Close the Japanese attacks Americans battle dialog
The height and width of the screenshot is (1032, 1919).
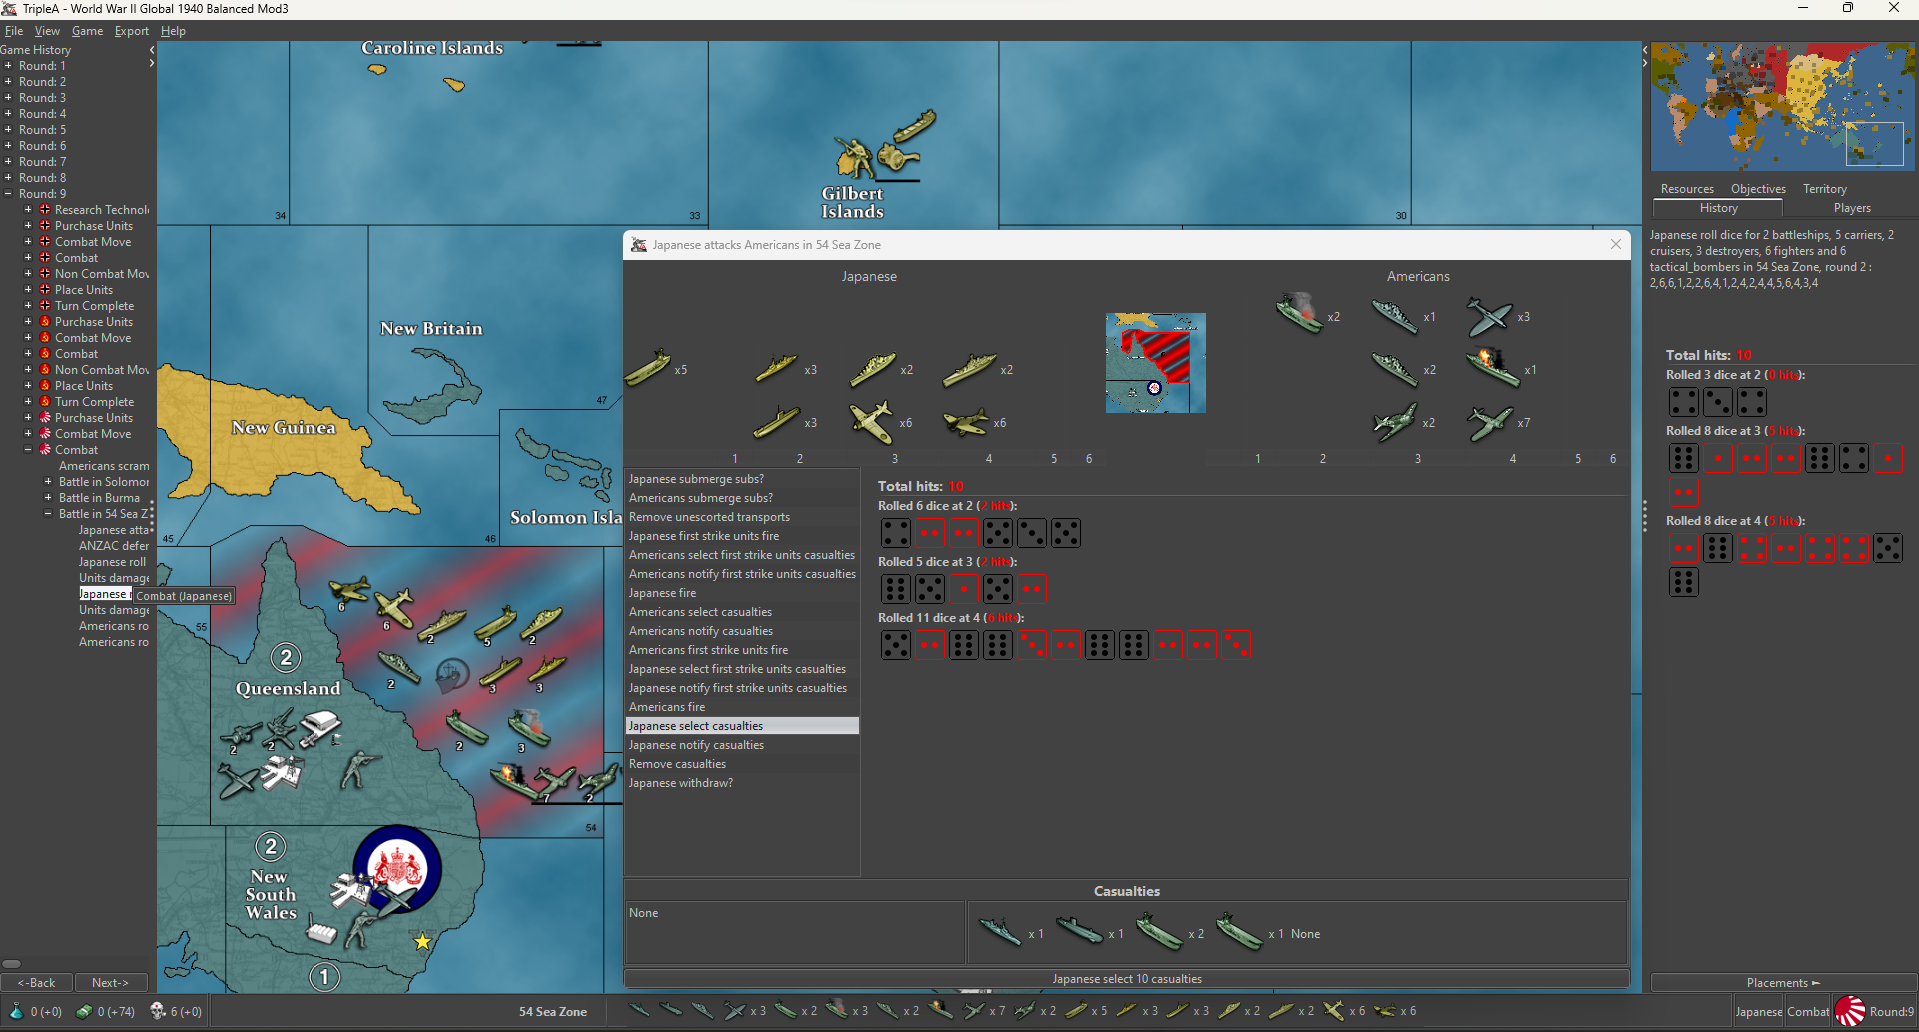pos(1615,244)
